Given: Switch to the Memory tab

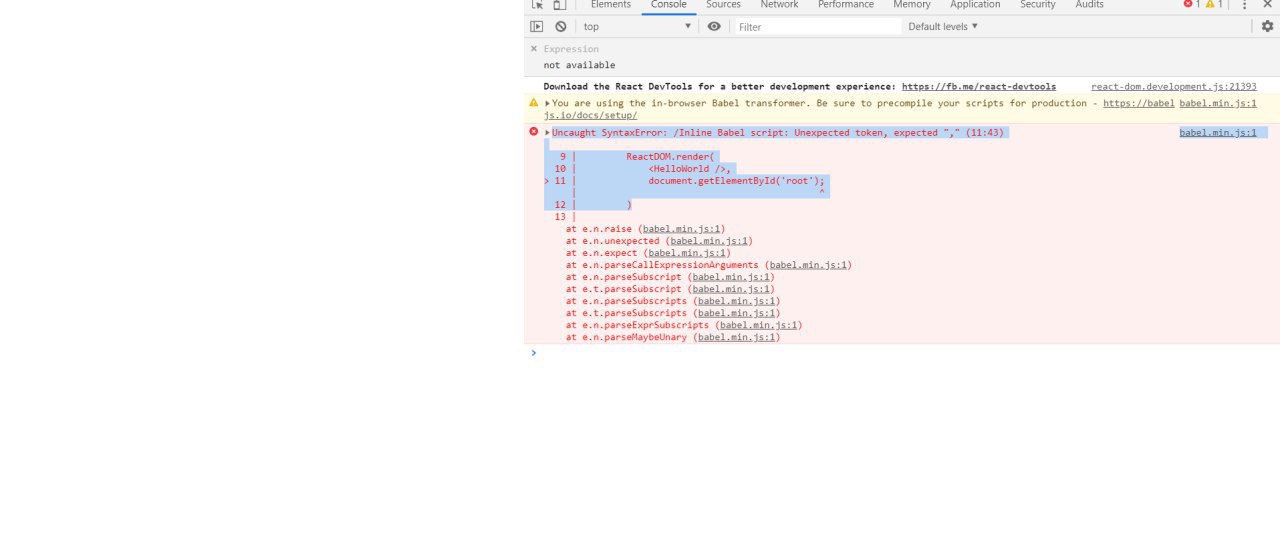Looking at the screenshot, I should click(912, 5).
